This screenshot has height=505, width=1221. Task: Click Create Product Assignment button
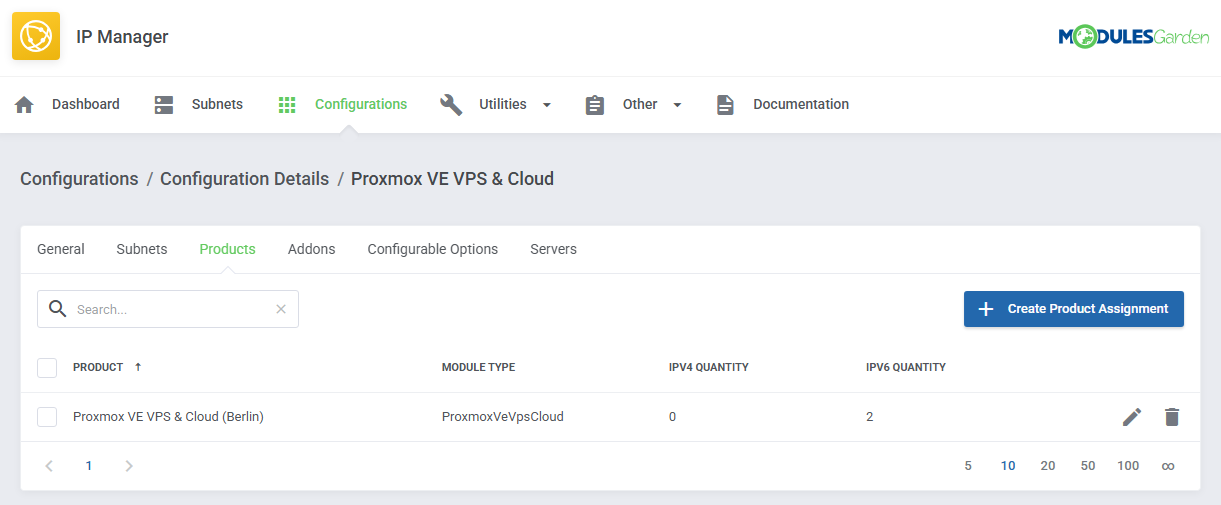1073,309
